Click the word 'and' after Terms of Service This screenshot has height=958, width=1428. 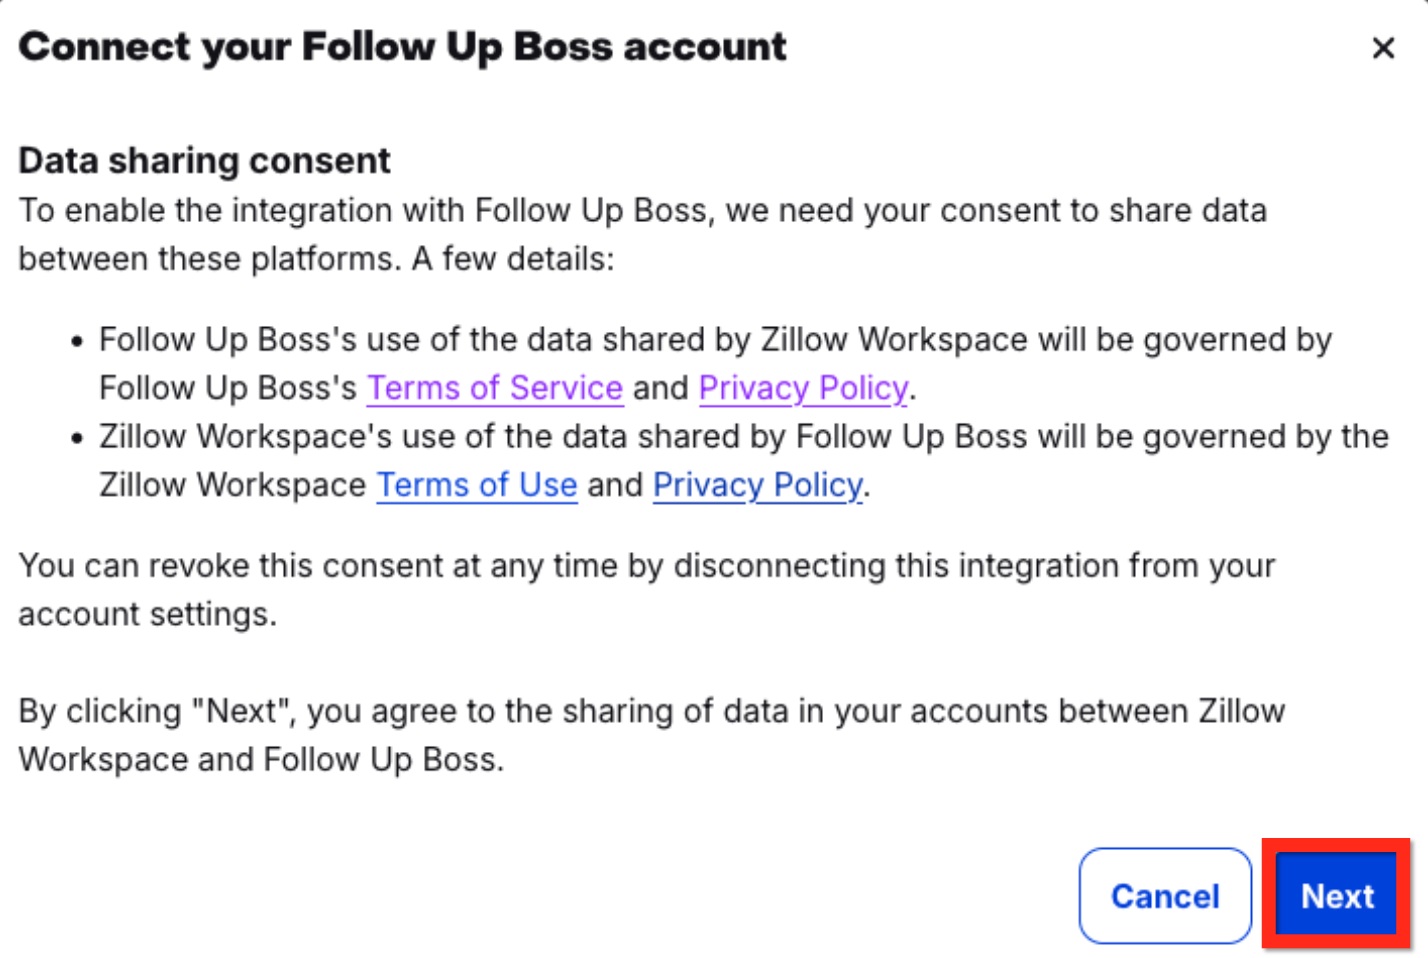pos(660,388)
